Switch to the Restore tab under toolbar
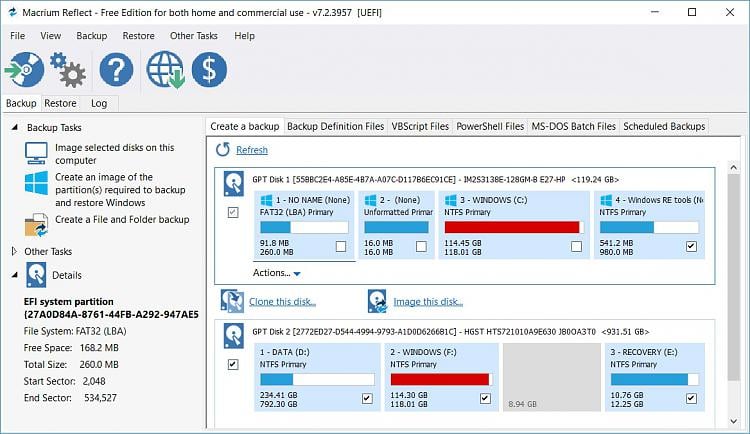 60,103
